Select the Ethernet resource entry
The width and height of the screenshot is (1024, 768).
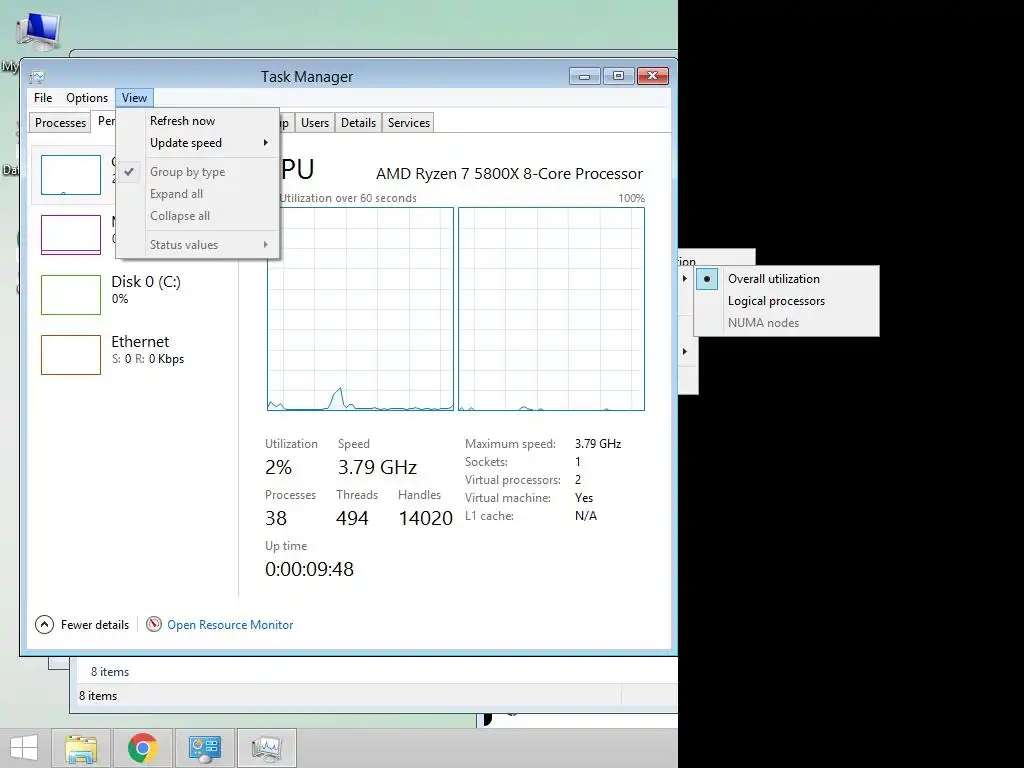pyautogui.click(x=134, y=355)
